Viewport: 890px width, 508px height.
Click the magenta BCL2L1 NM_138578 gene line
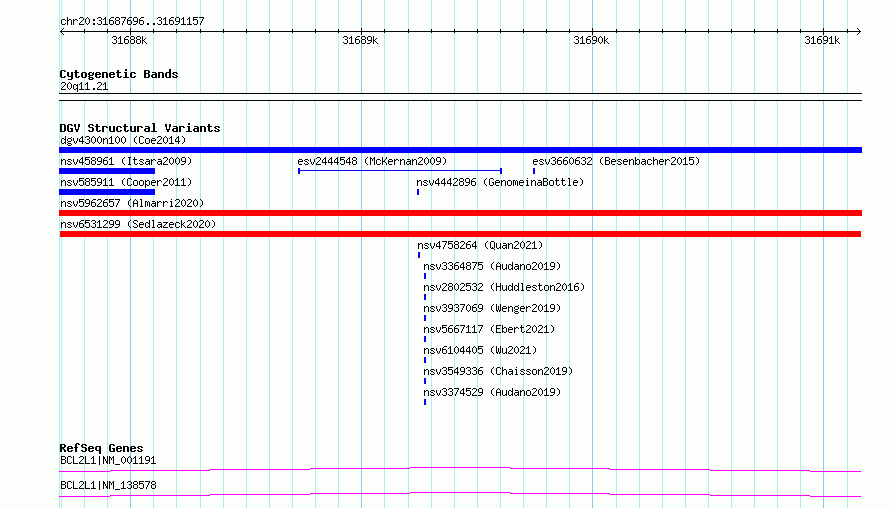click(460, 494)
